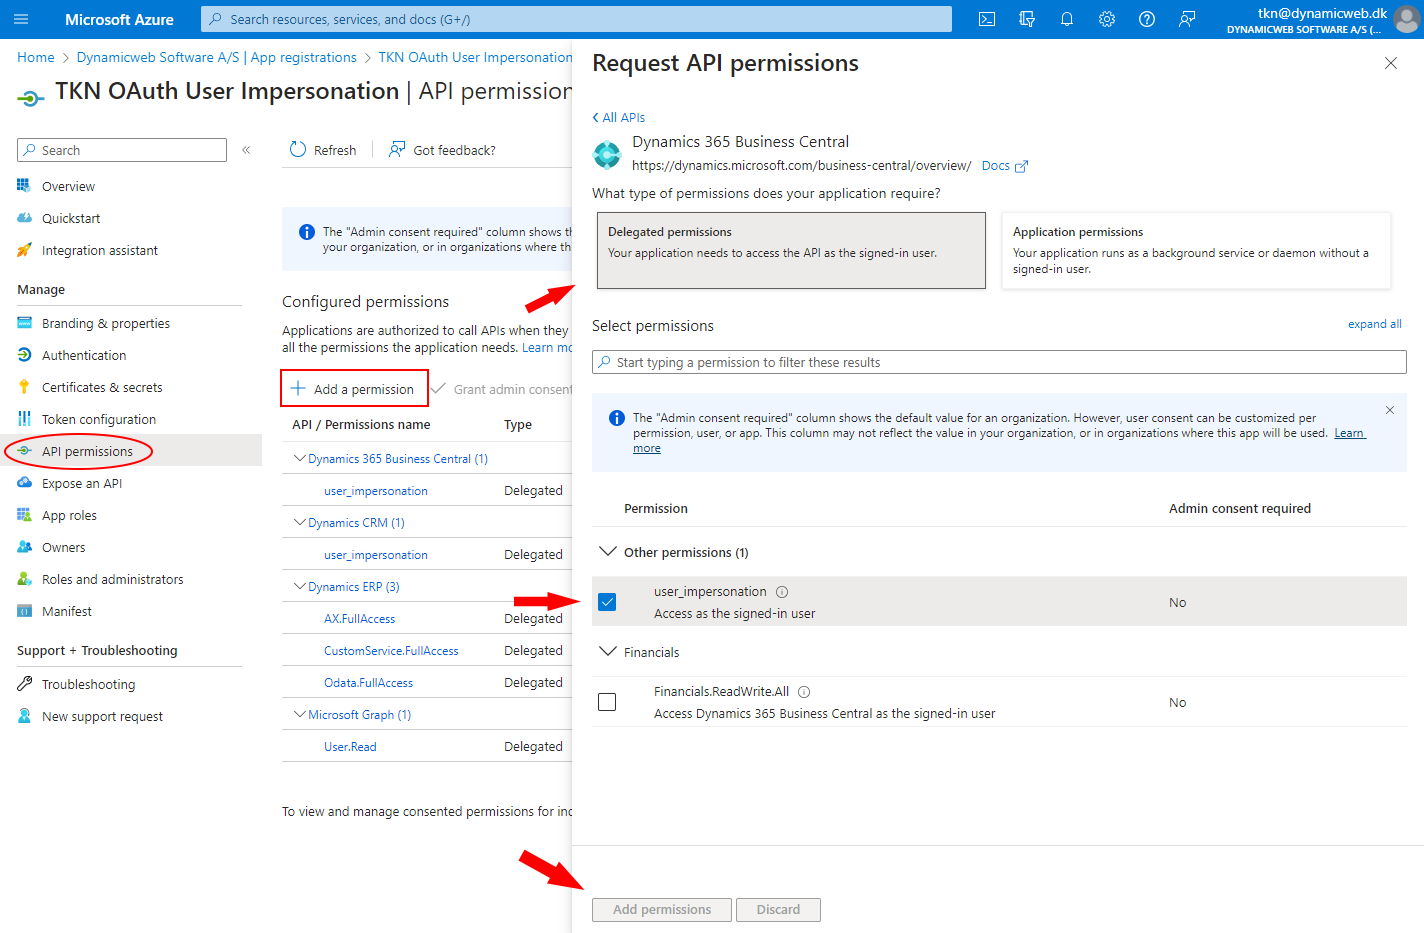Click the account avatar picture
Screen dimensions: 1424x933
[1407, 20]
